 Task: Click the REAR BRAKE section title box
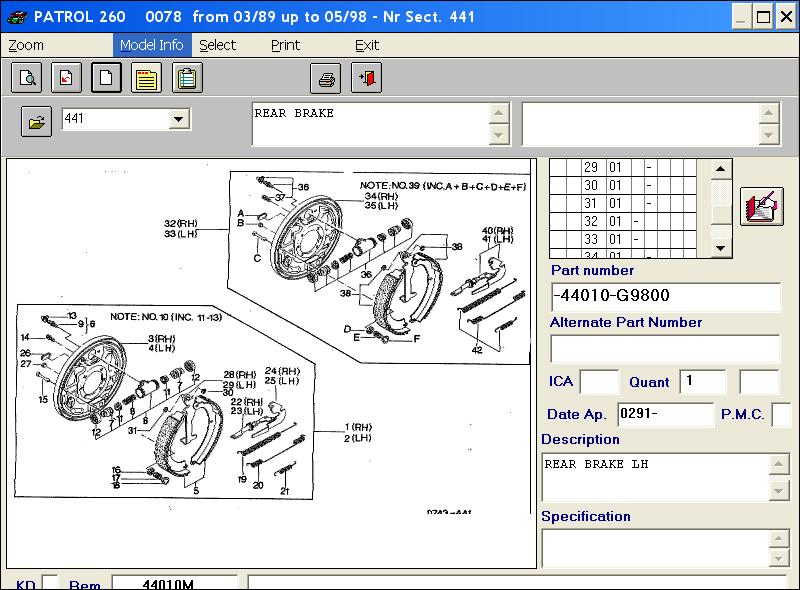pyautogui.click(x=371, y=124)
